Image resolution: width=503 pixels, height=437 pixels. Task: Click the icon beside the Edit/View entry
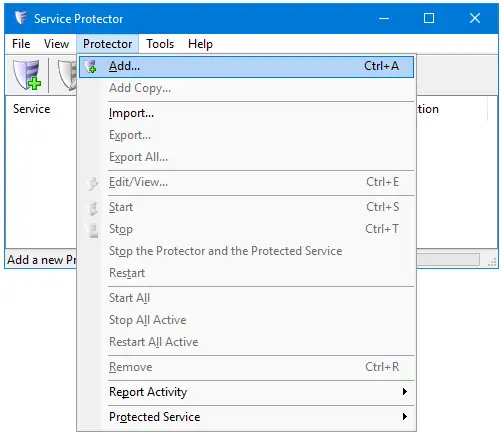pos(92,183)
